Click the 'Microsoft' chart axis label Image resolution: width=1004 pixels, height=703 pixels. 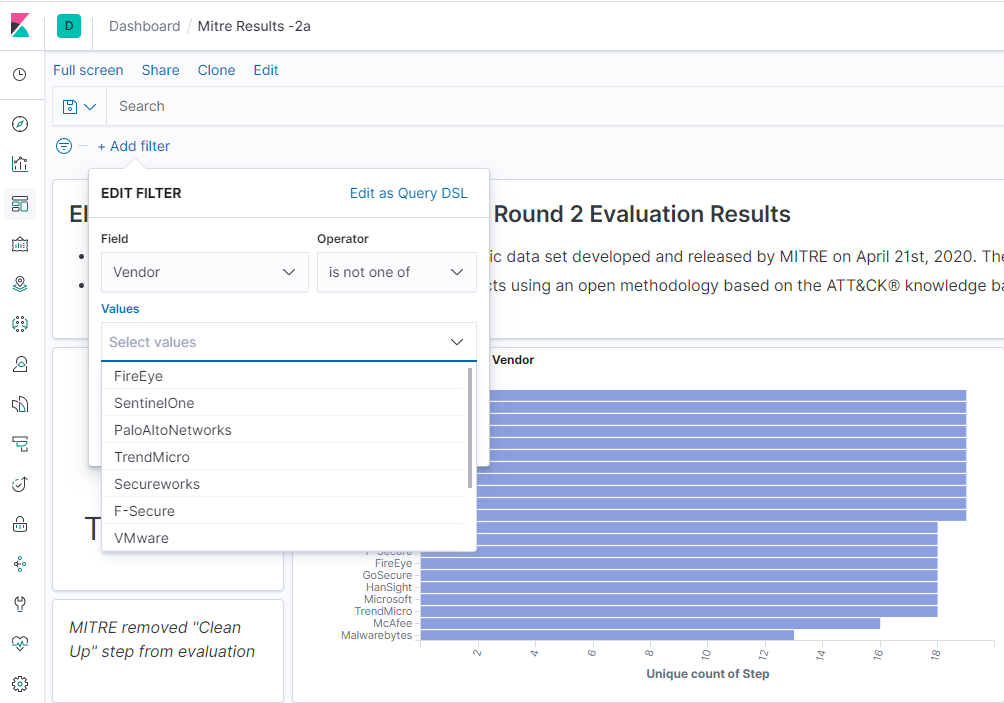click(388, 599)
